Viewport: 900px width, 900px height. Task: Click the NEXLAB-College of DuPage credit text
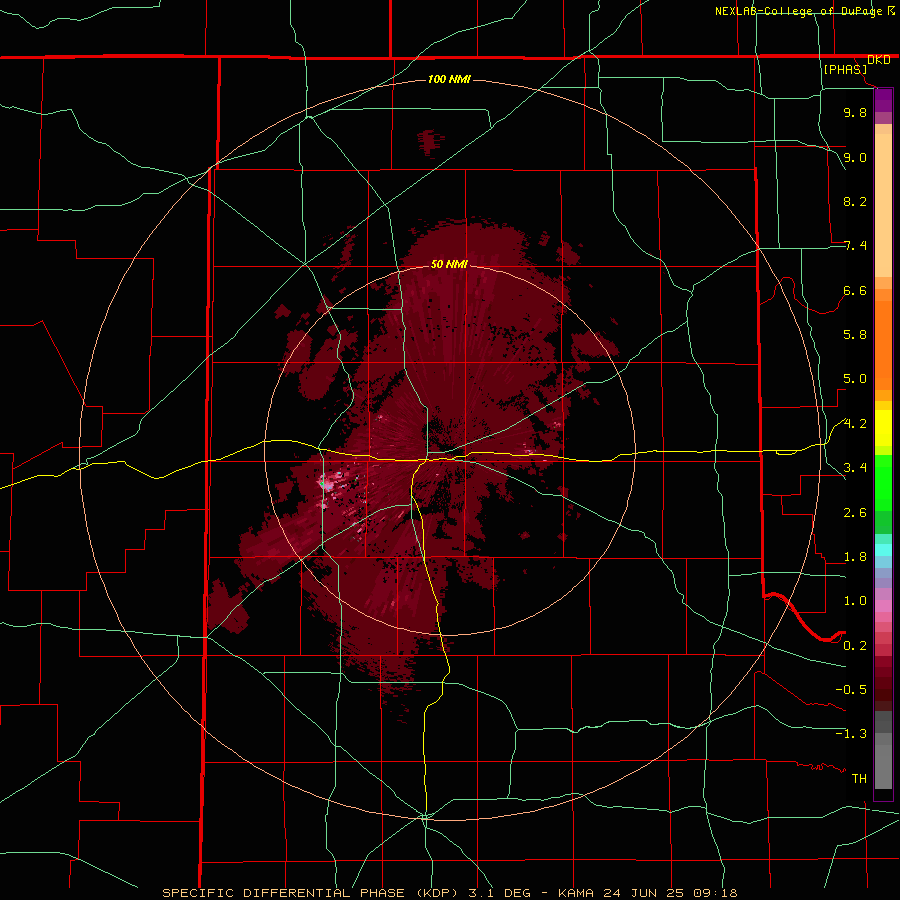pos(799,11)
